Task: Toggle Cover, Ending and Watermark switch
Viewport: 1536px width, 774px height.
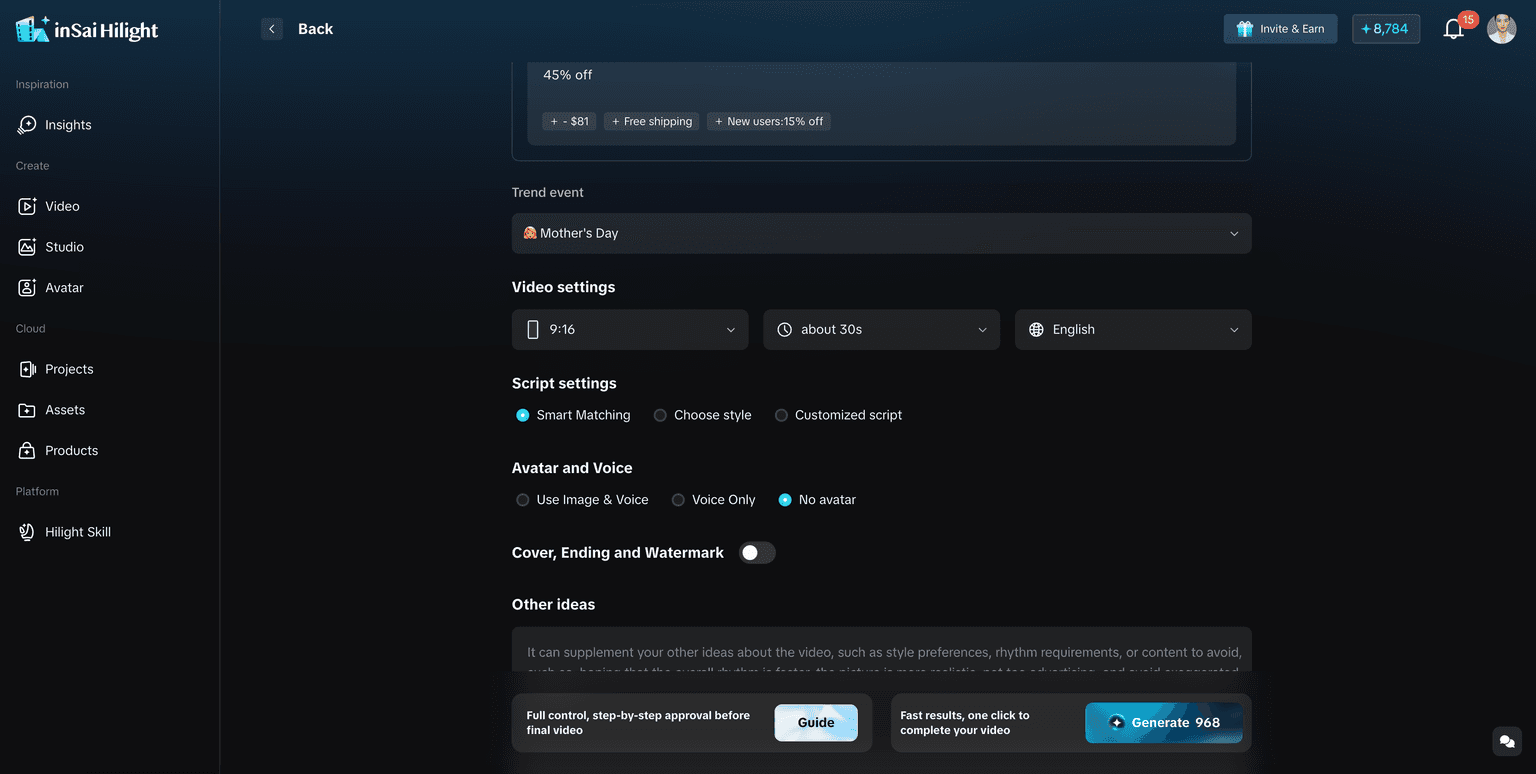Action: click(757, 553)
